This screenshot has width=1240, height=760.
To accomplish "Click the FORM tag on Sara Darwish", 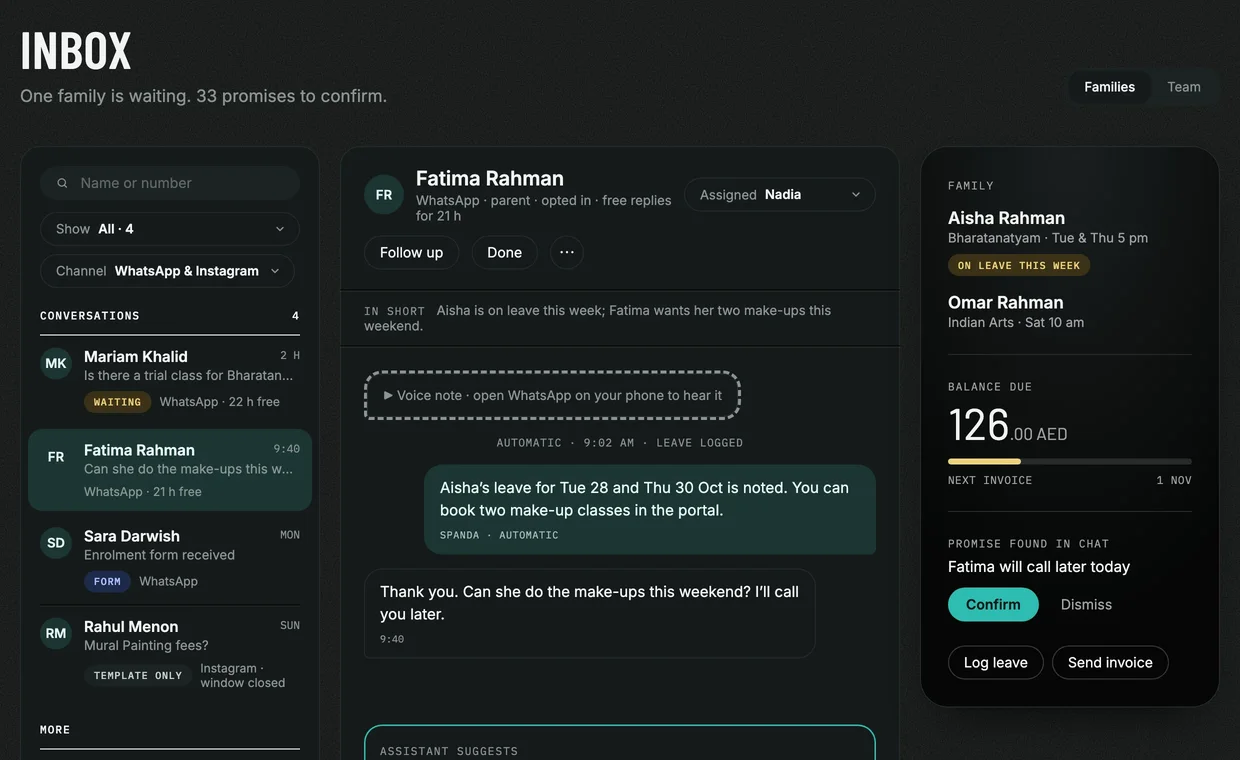I will tap(107, 581).
